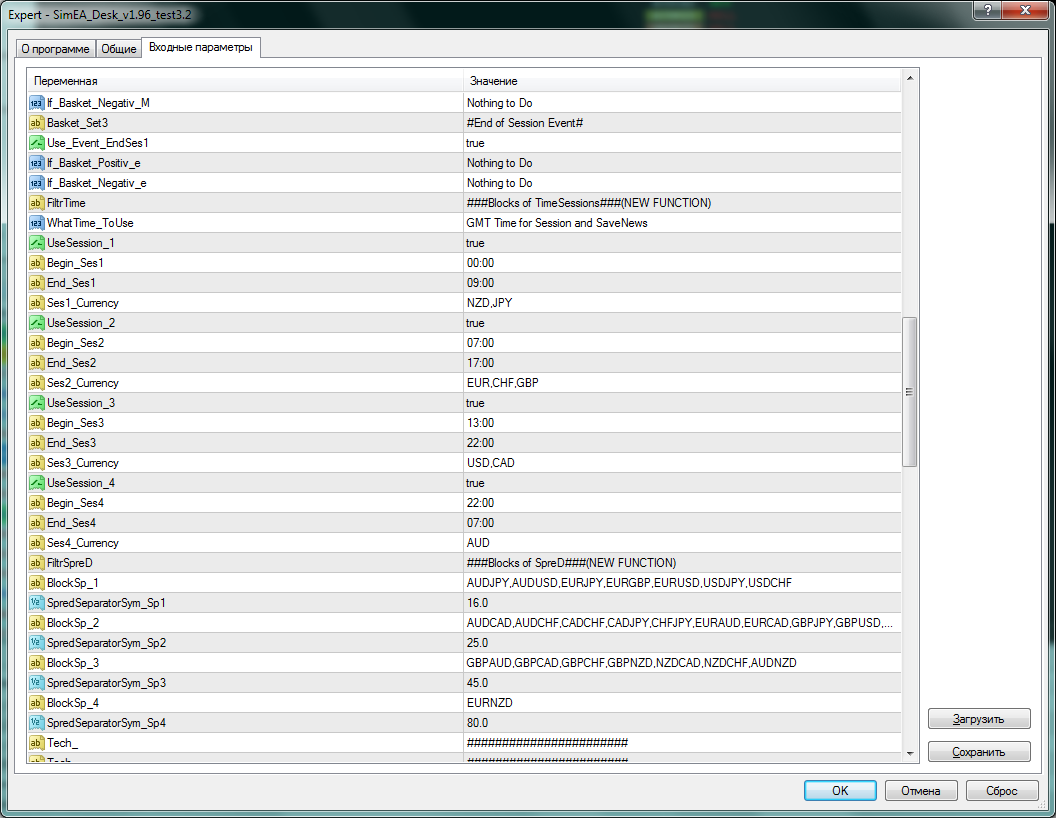Click the string icon next to Ses1_Currency
The image size is (1056, 818).
tap(36, 303)
